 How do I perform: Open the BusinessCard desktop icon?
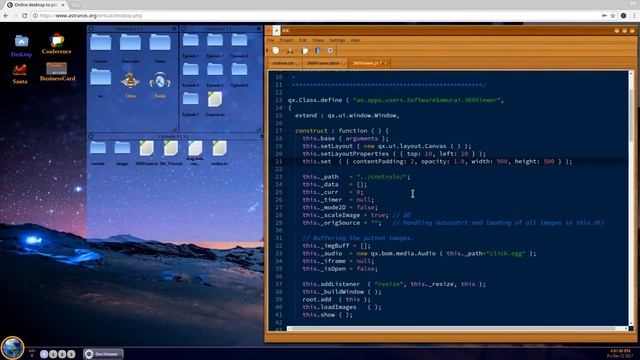tap(57, 69)
